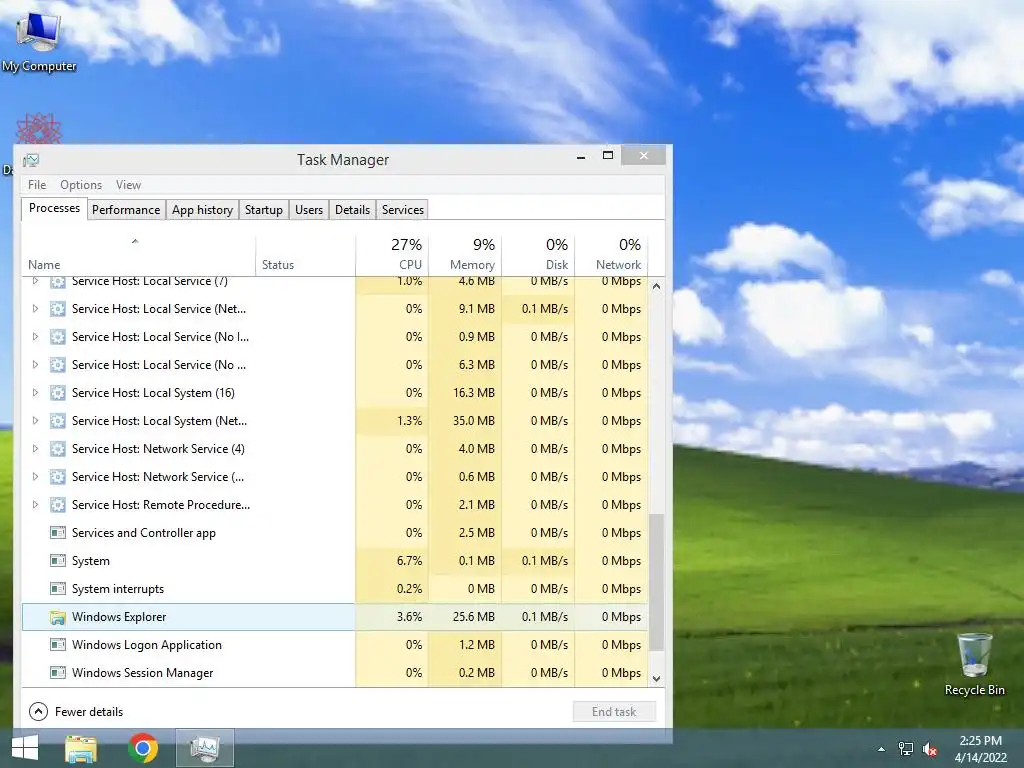1024x768 pixels.
Task: Open the View menu
Action: (x=128, y=185)
